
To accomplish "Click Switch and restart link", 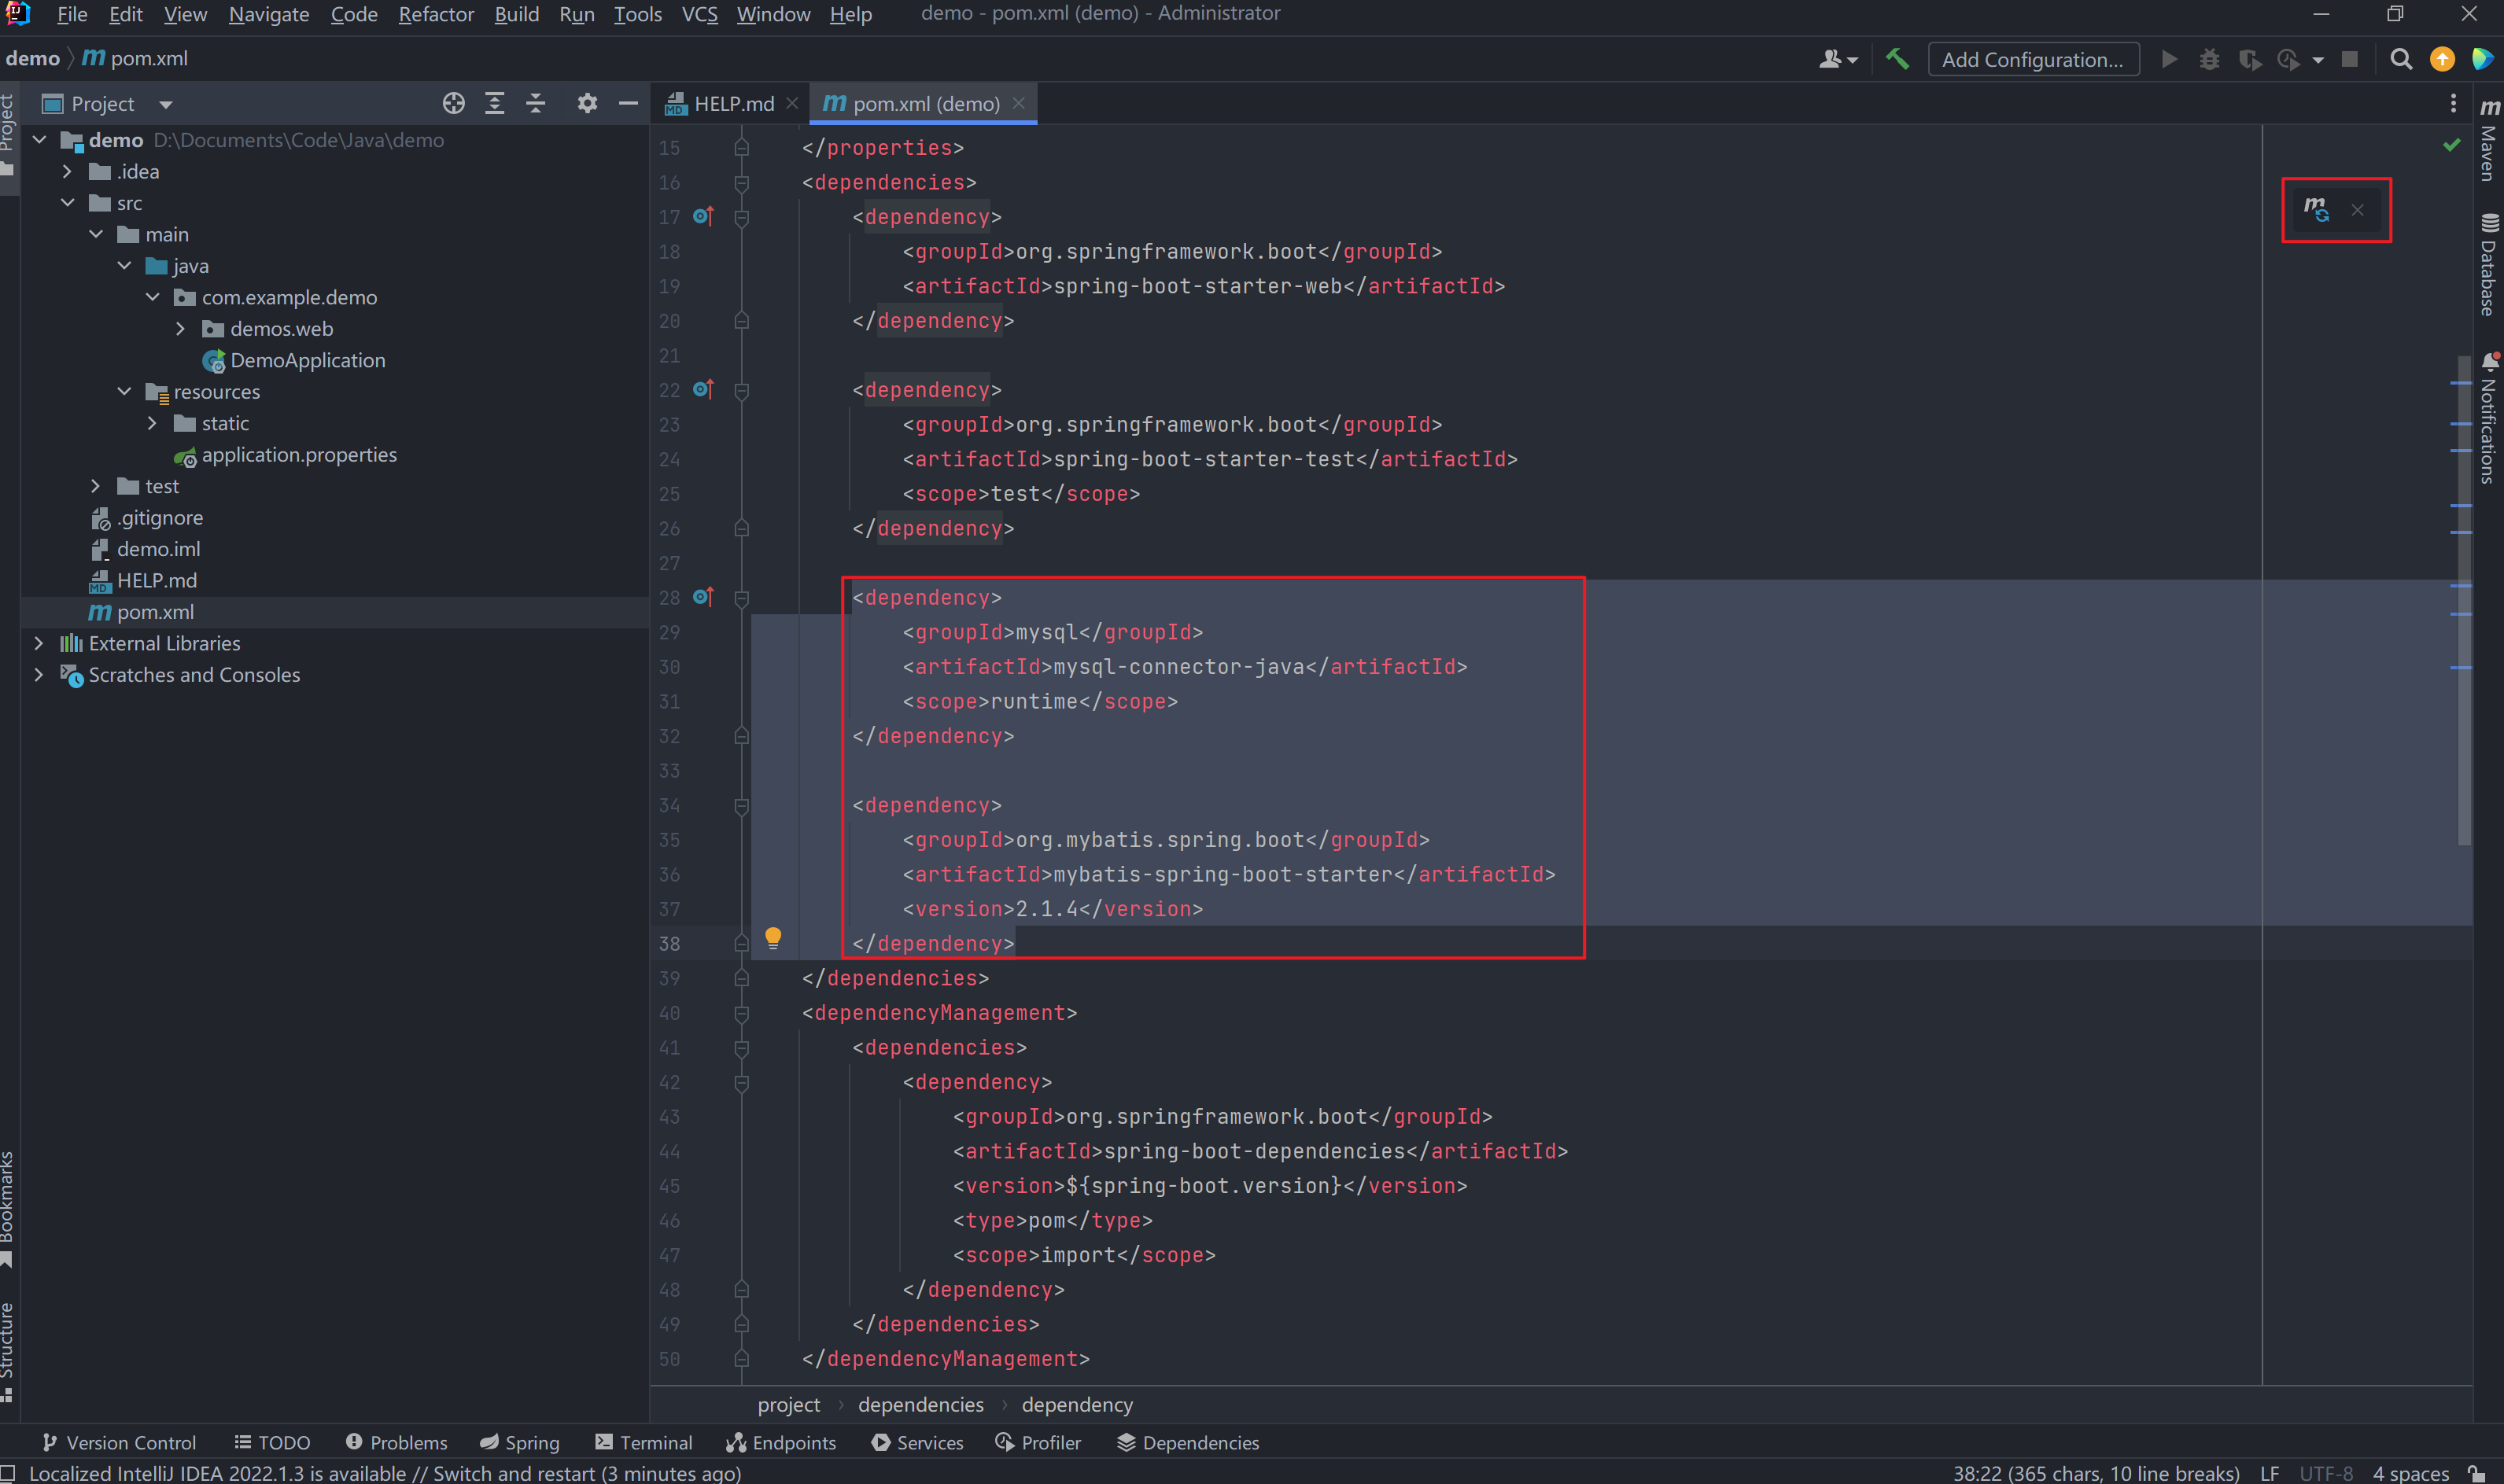I will (500, 1473).
